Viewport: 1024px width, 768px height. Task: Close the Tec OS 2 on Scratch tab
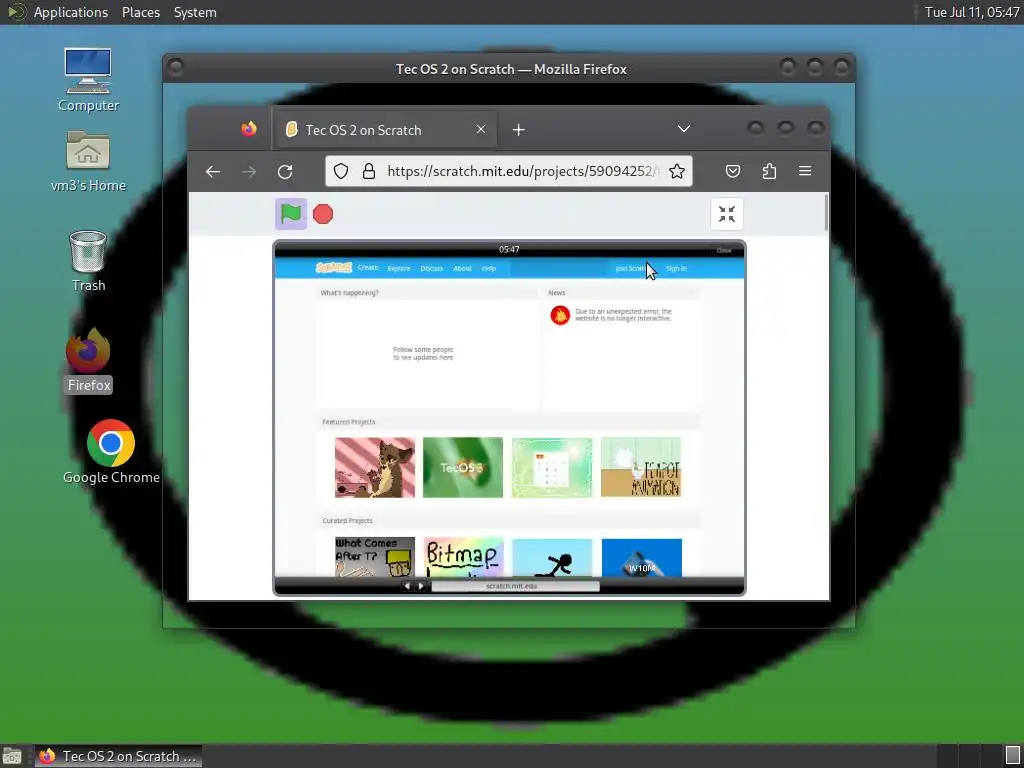click(x=481, y=129)
